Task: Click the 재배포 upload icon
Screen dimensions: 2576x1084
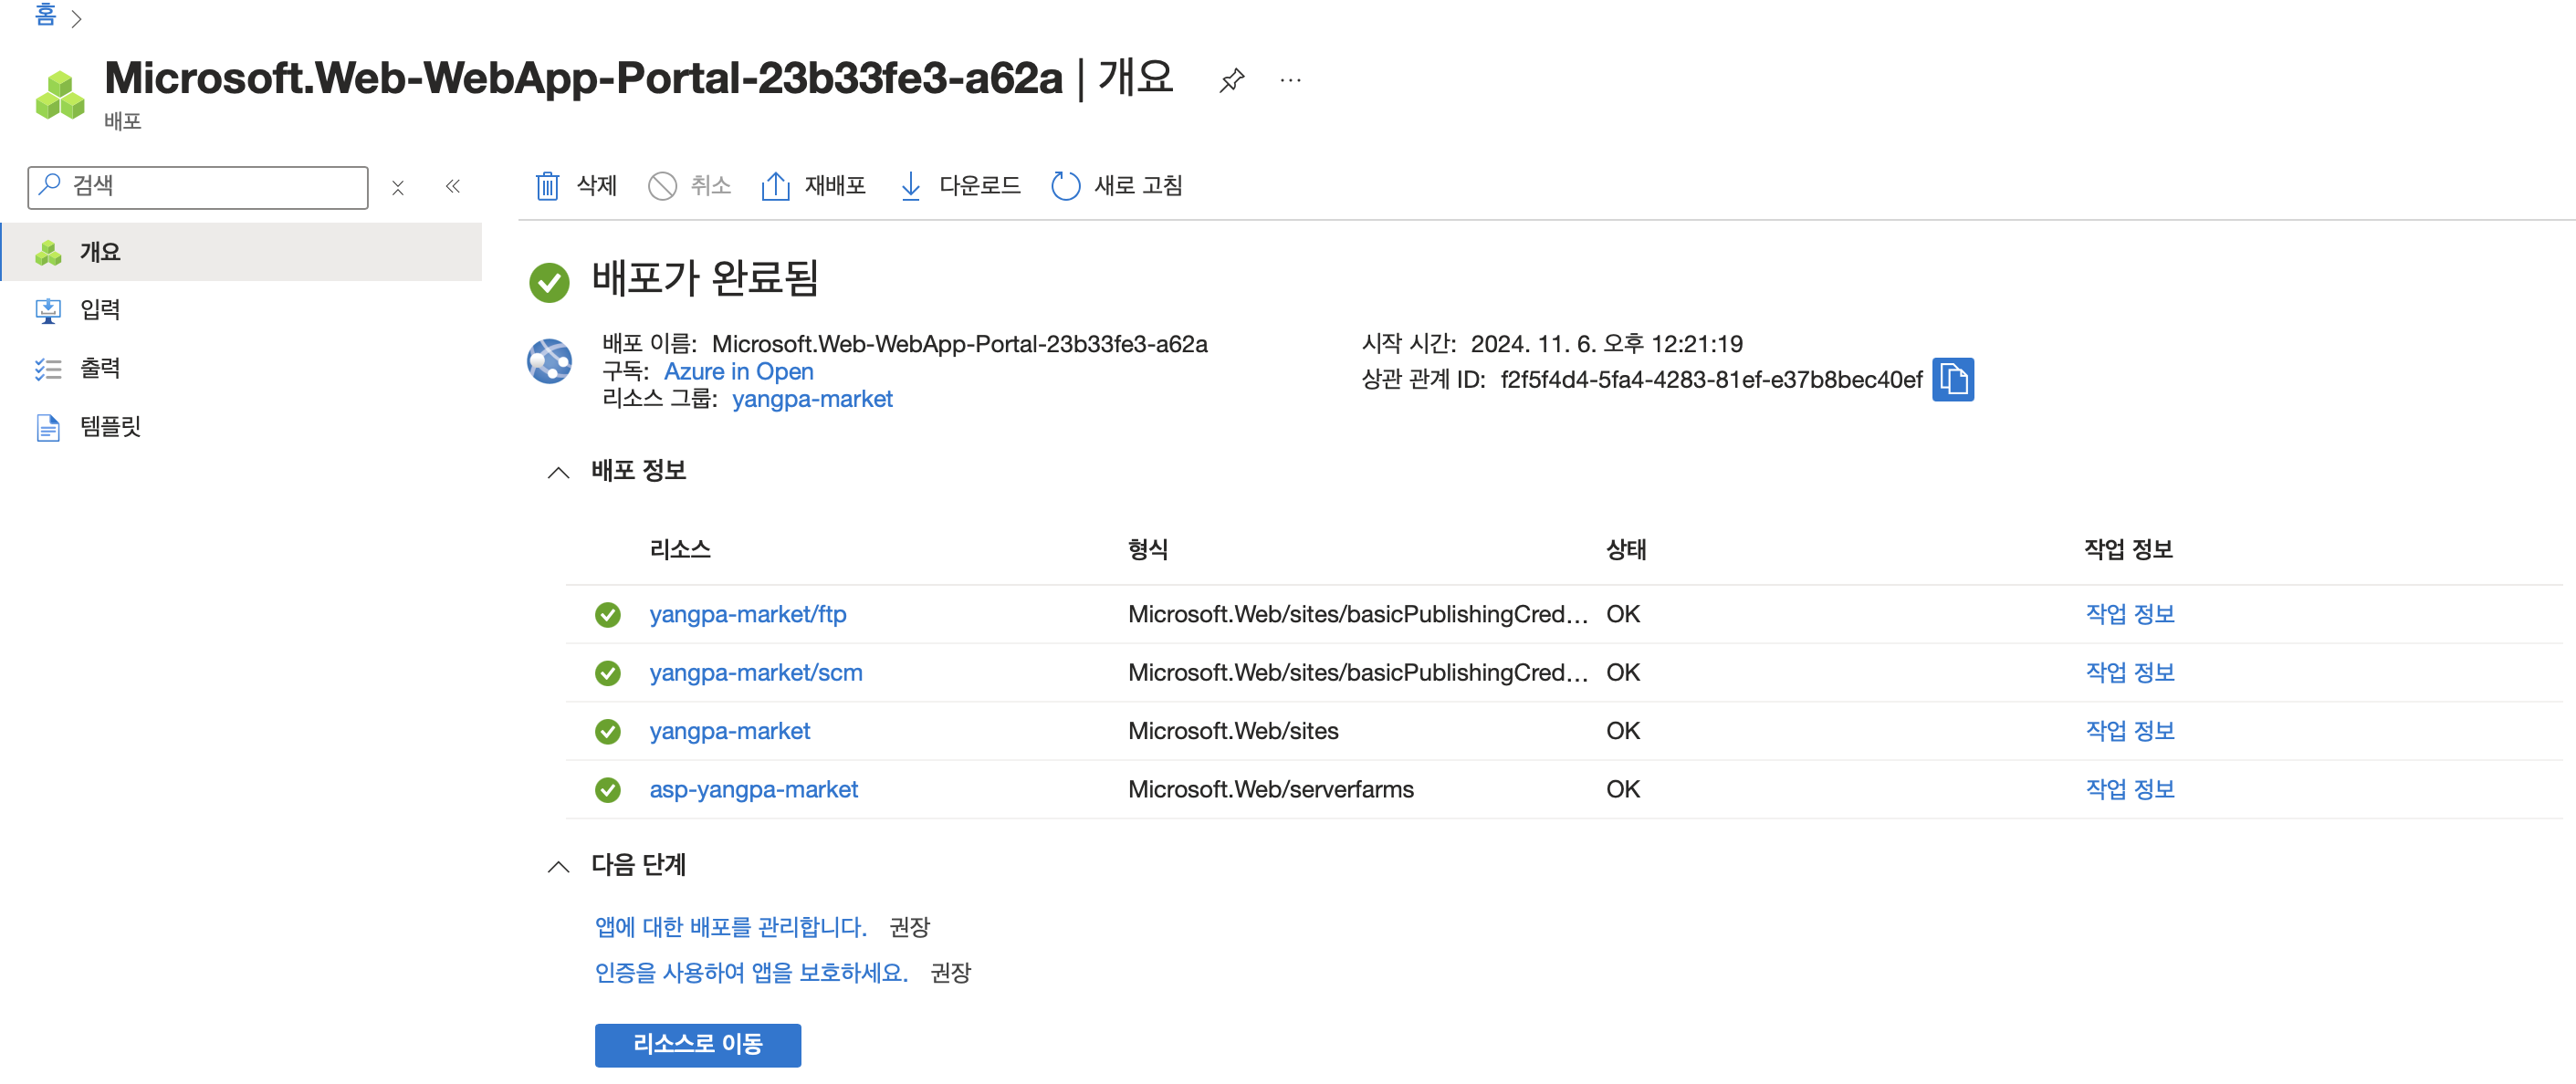Action: point(775,186)
